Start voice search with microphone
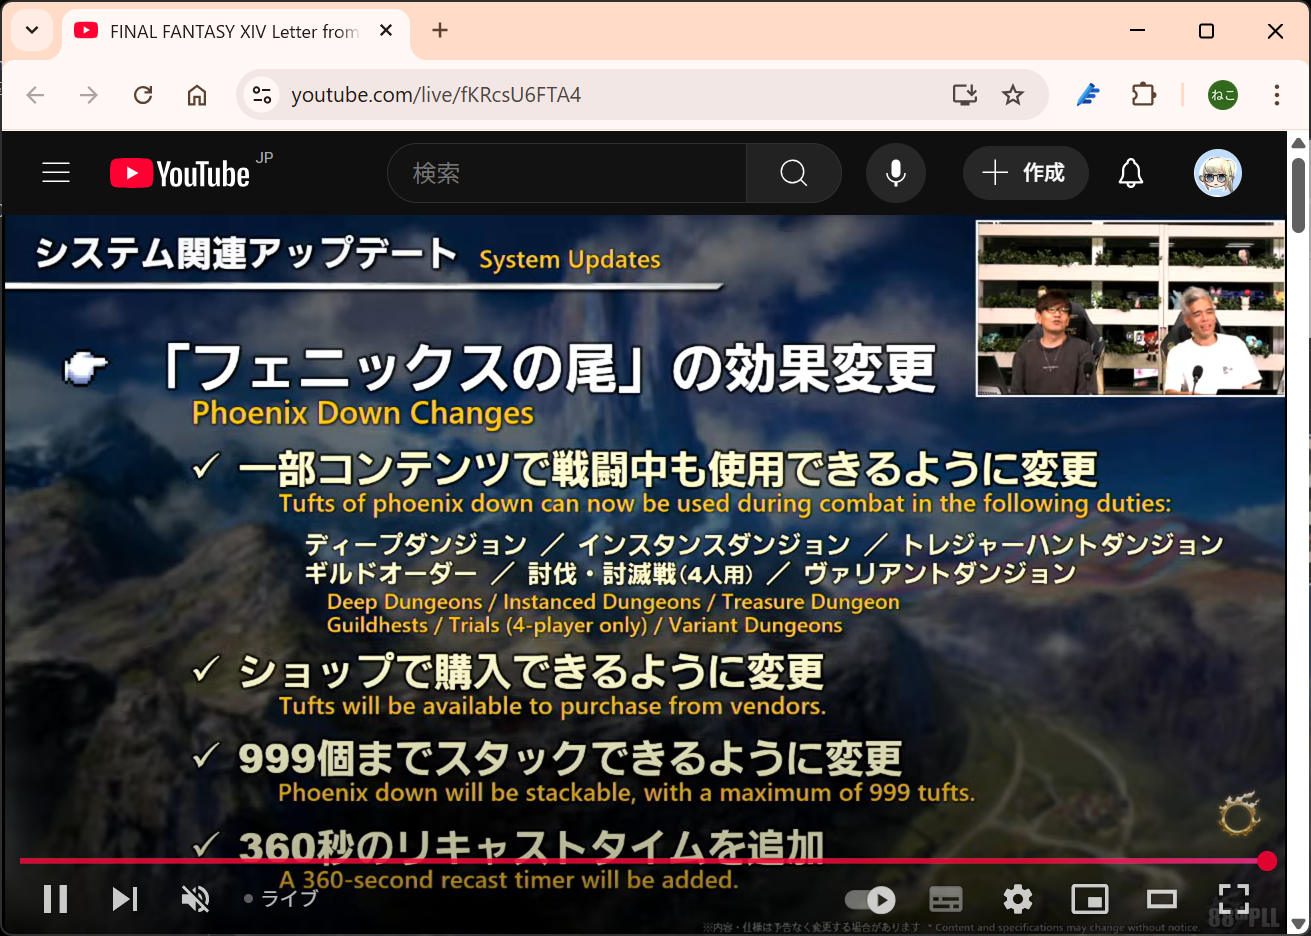 click(896, 173)
